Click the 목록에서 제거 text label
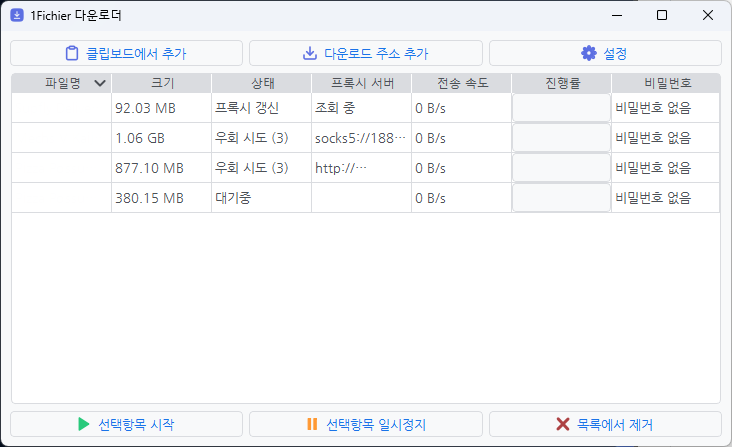Viewport: 732px width, 447px height. (x=615, y=425)
